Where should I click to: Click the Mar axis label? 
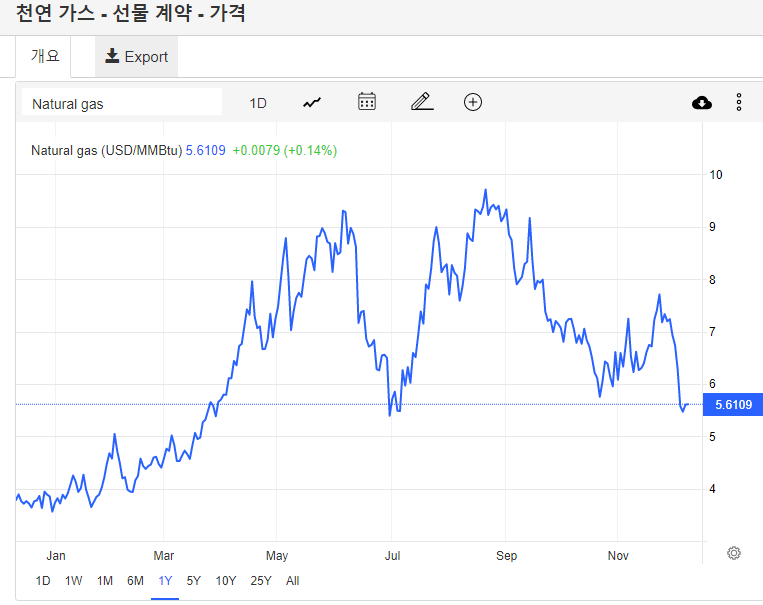[164, 555]
